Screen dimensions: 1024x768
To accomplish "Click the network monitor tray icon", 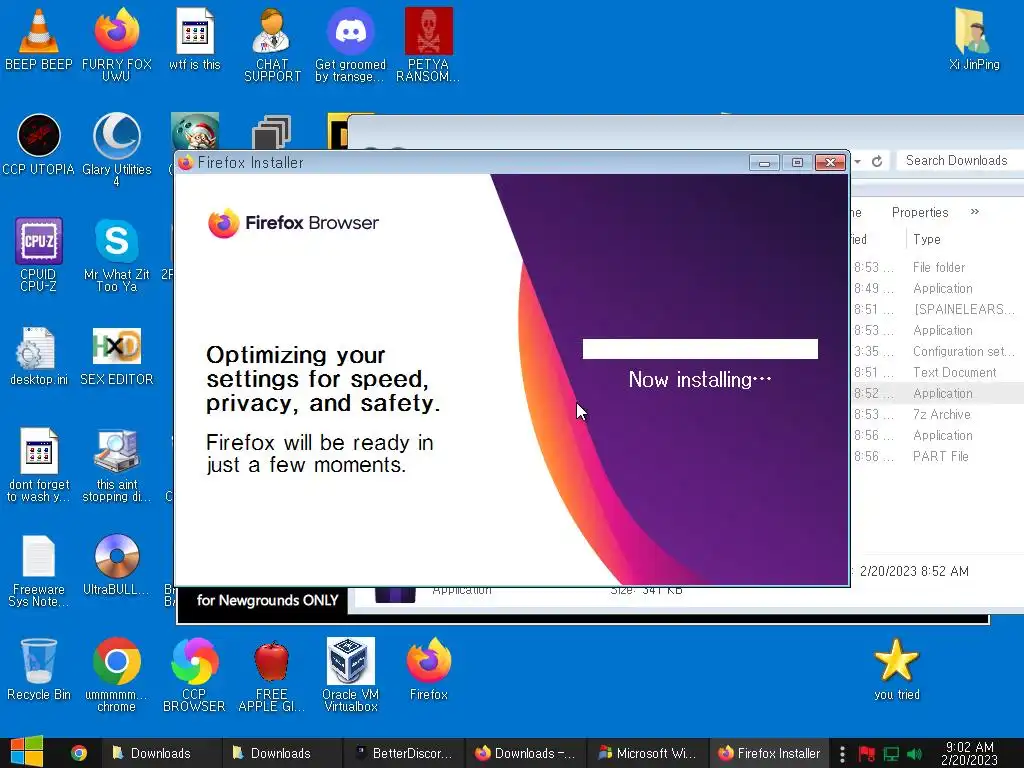I will tap(891, 754).
